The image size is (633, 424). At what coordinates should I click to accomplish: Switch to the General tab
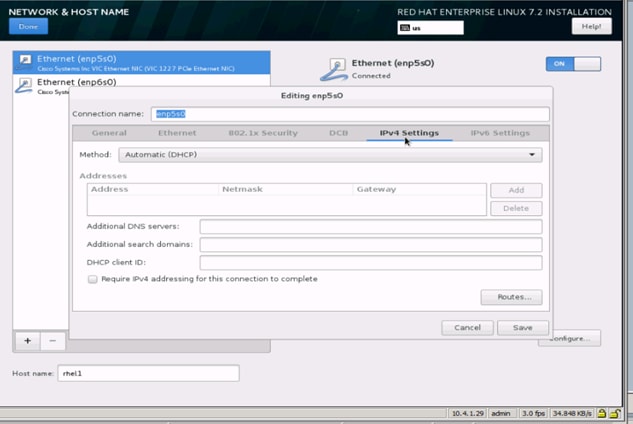(109, 133)
